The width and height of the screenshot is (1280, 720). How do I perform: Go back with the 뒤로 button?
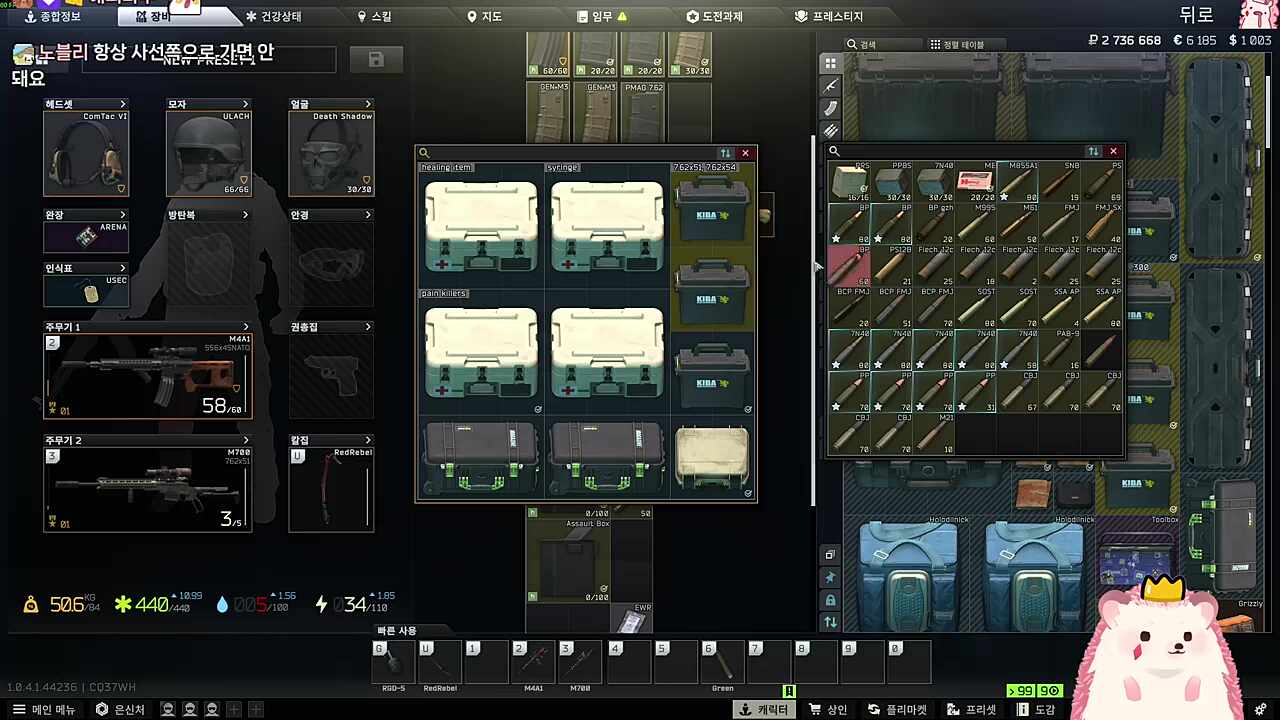(x=1196, y=14)
